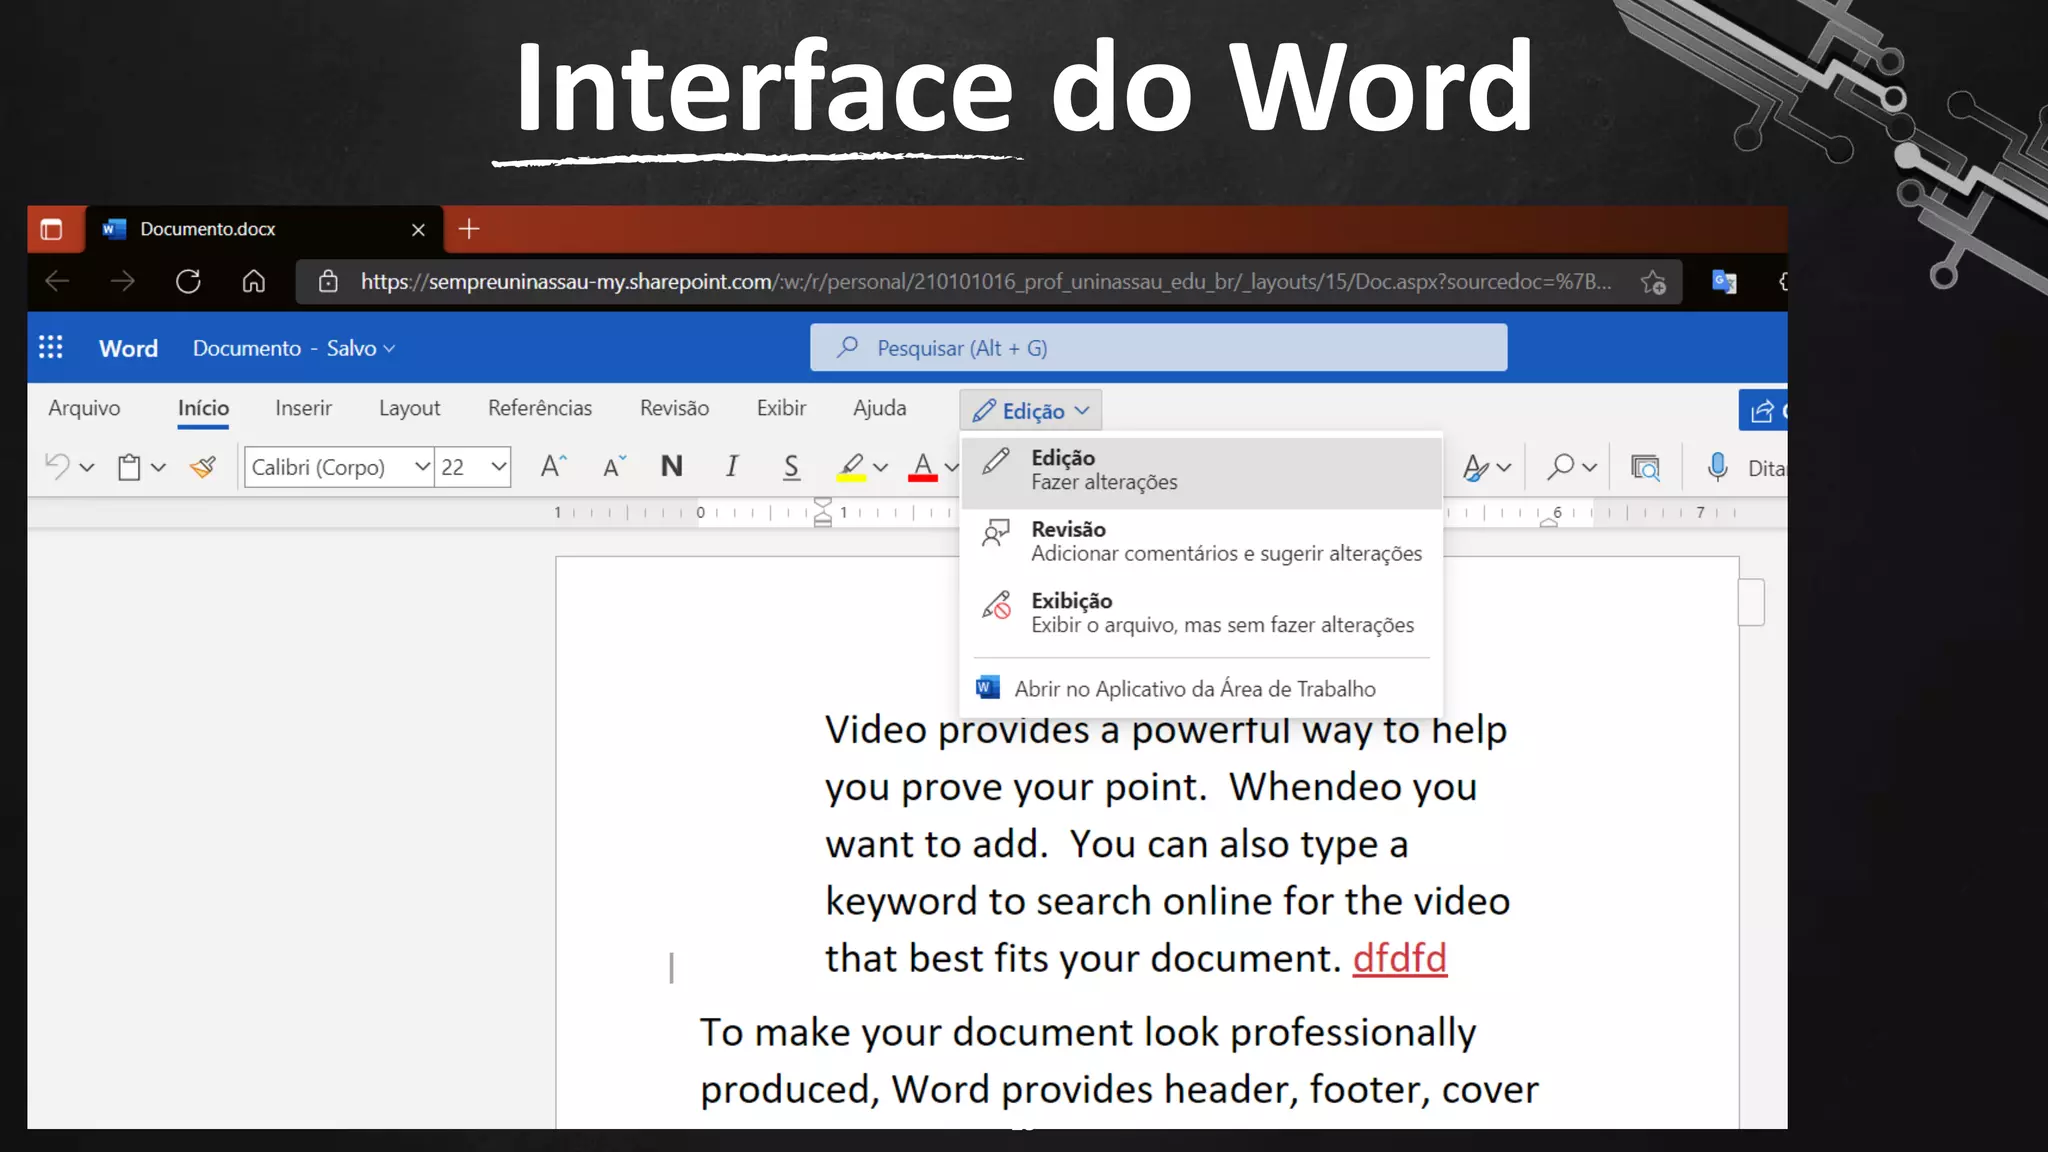Viewport: 2048px width, 1152px height.
Task: Click the Word app name link
Action: coord(128,348)
